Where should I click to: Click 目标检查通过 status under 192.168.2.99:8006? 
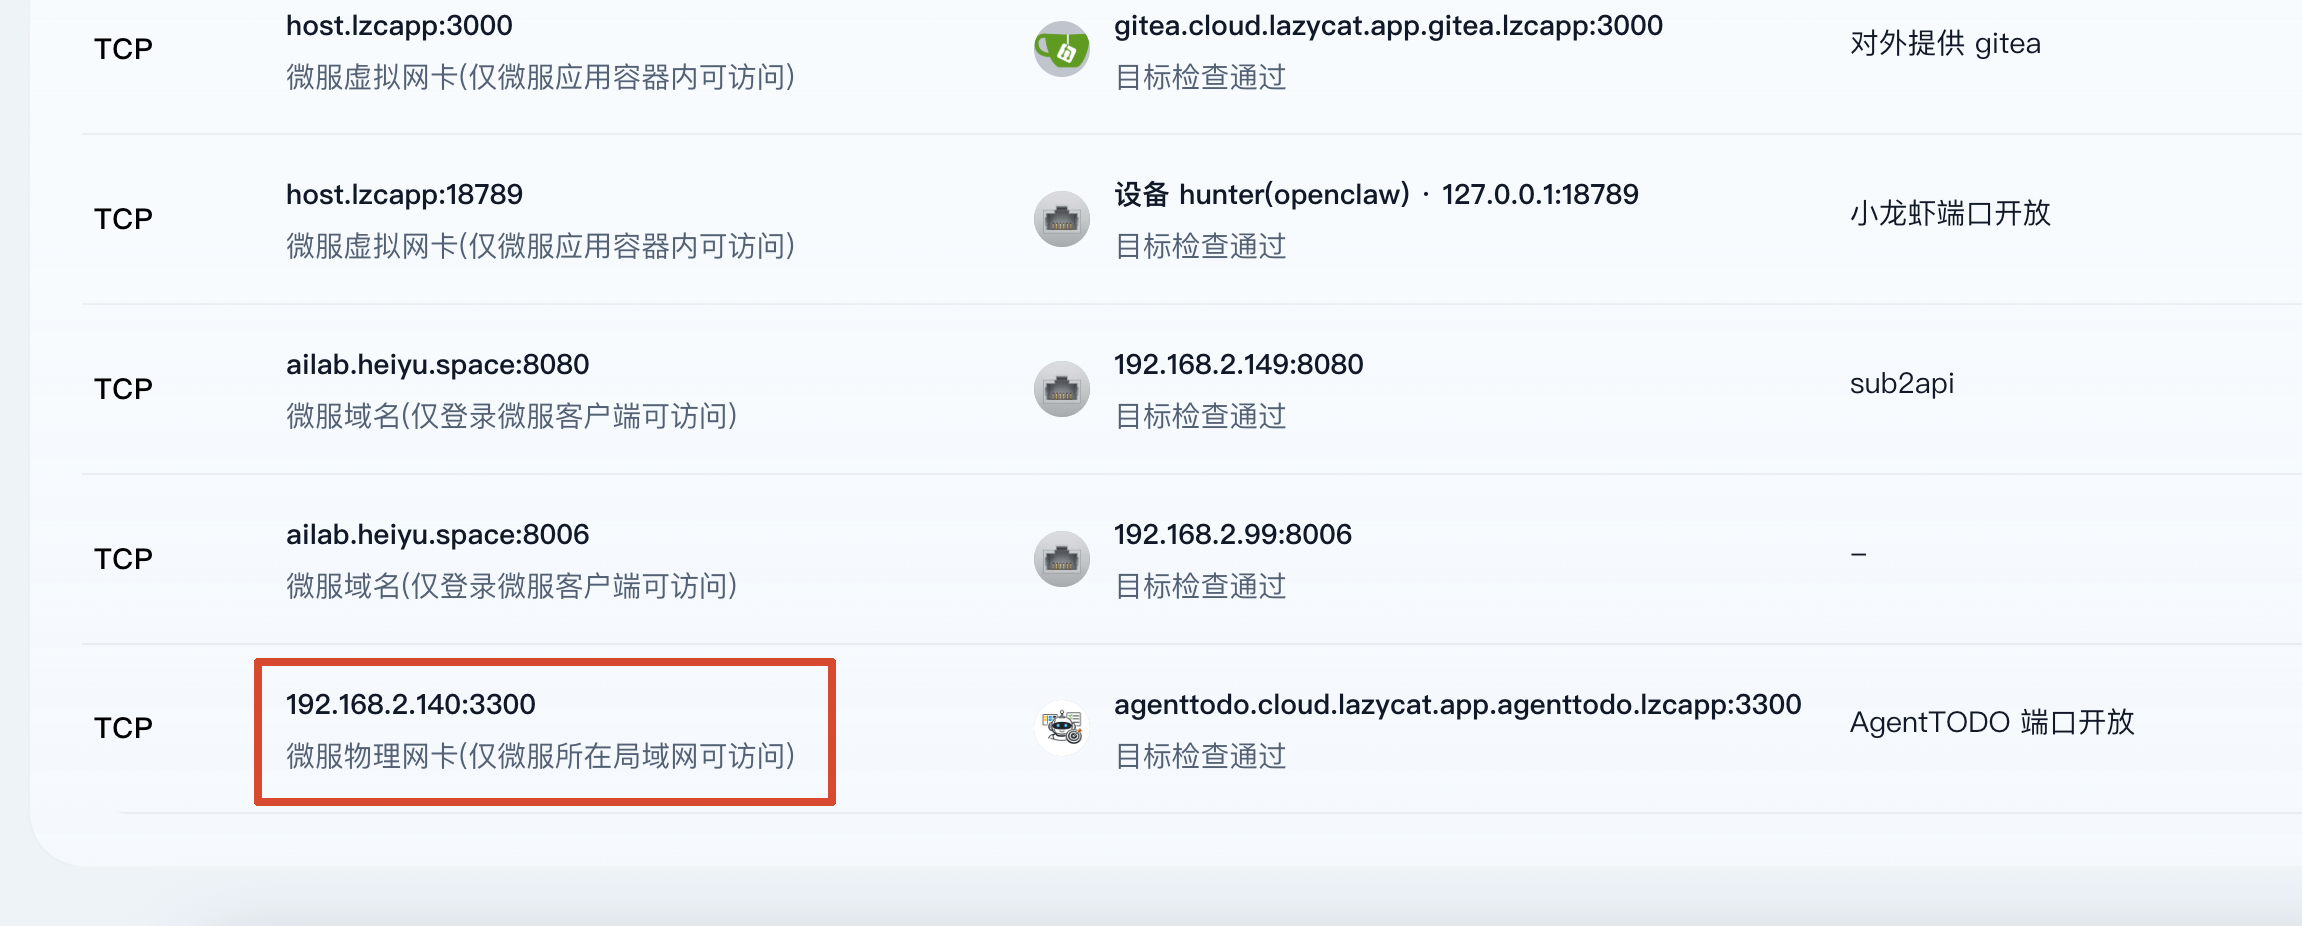tap(1200, 586)
